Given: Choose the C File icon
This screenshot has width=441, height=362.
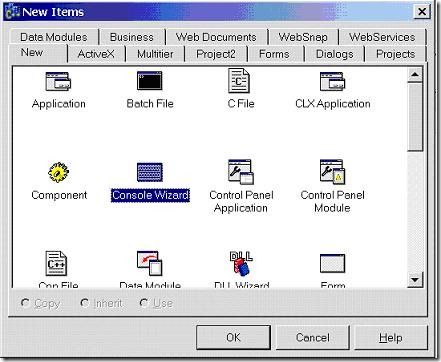Looking at the screenshot, I should pos(239,81).
